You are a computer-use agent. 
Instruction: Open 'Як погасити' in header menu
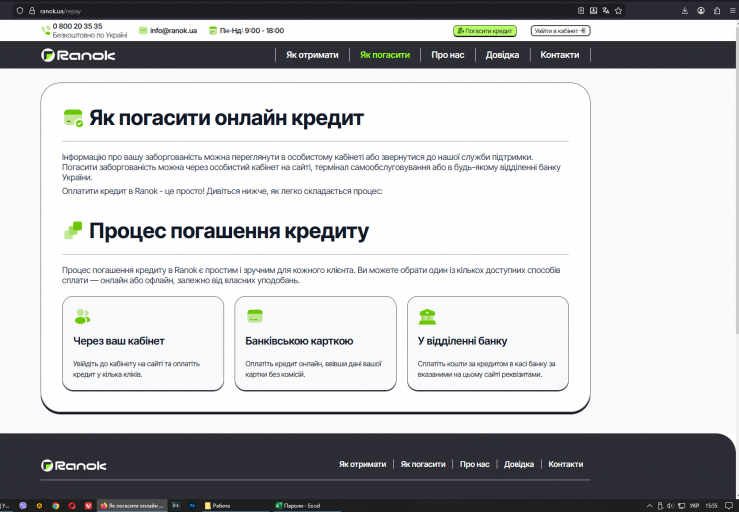(385, 55)
